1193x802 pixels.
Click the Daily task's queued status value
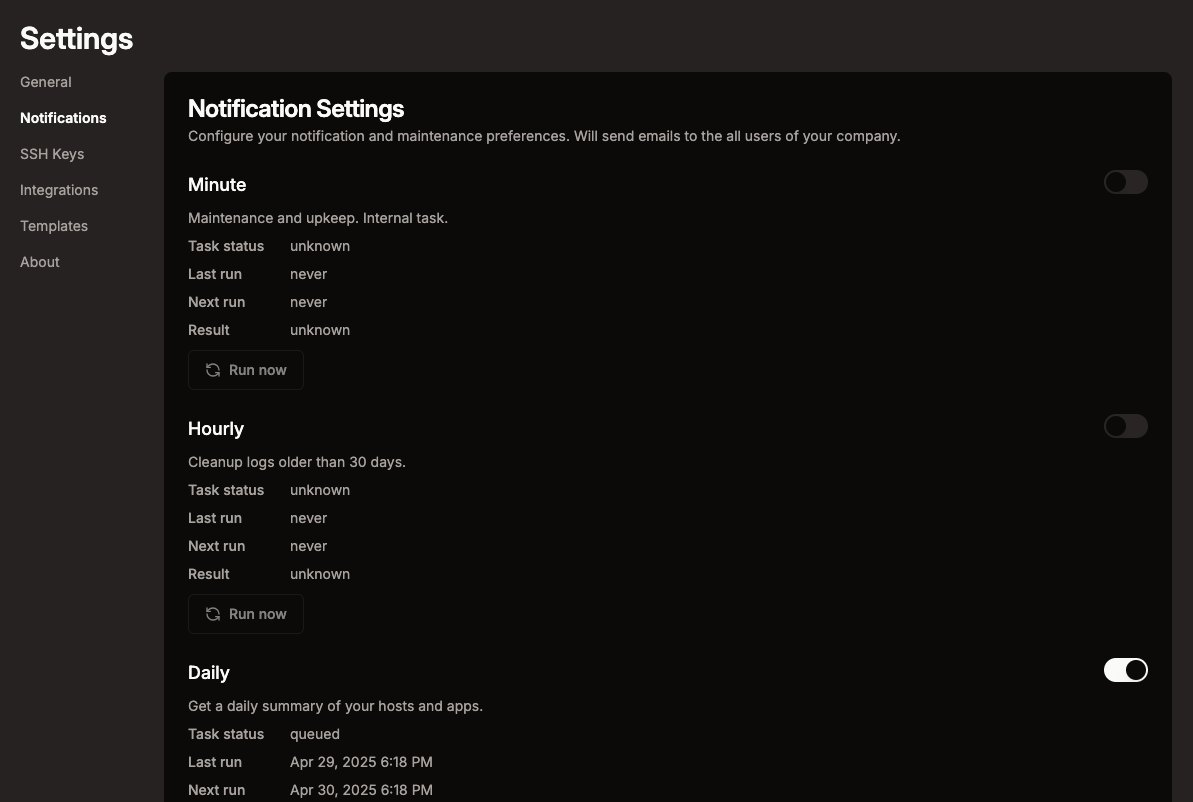(315, 734)
